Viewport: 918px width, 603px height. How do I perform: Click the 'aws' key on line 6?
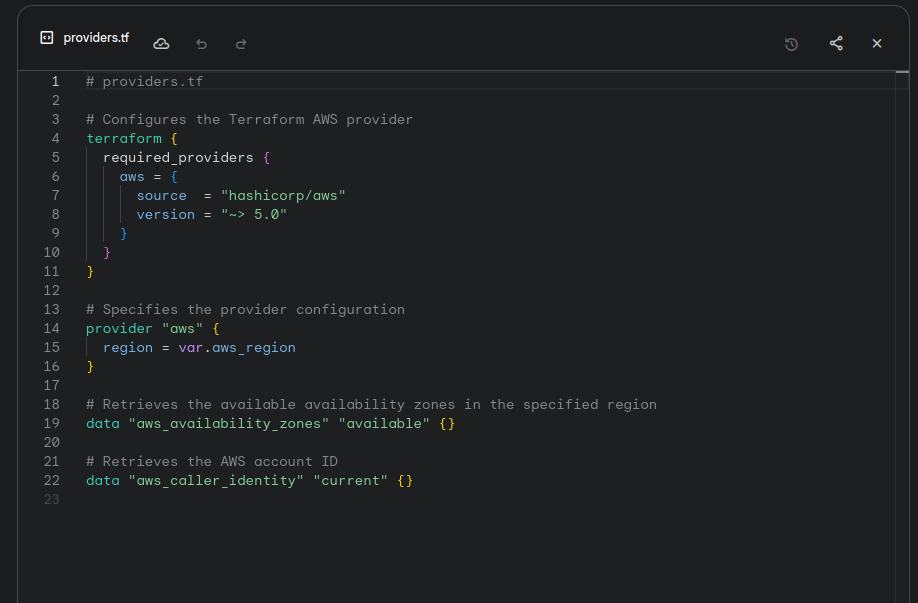pyautogui.click(x=132, y=177)
